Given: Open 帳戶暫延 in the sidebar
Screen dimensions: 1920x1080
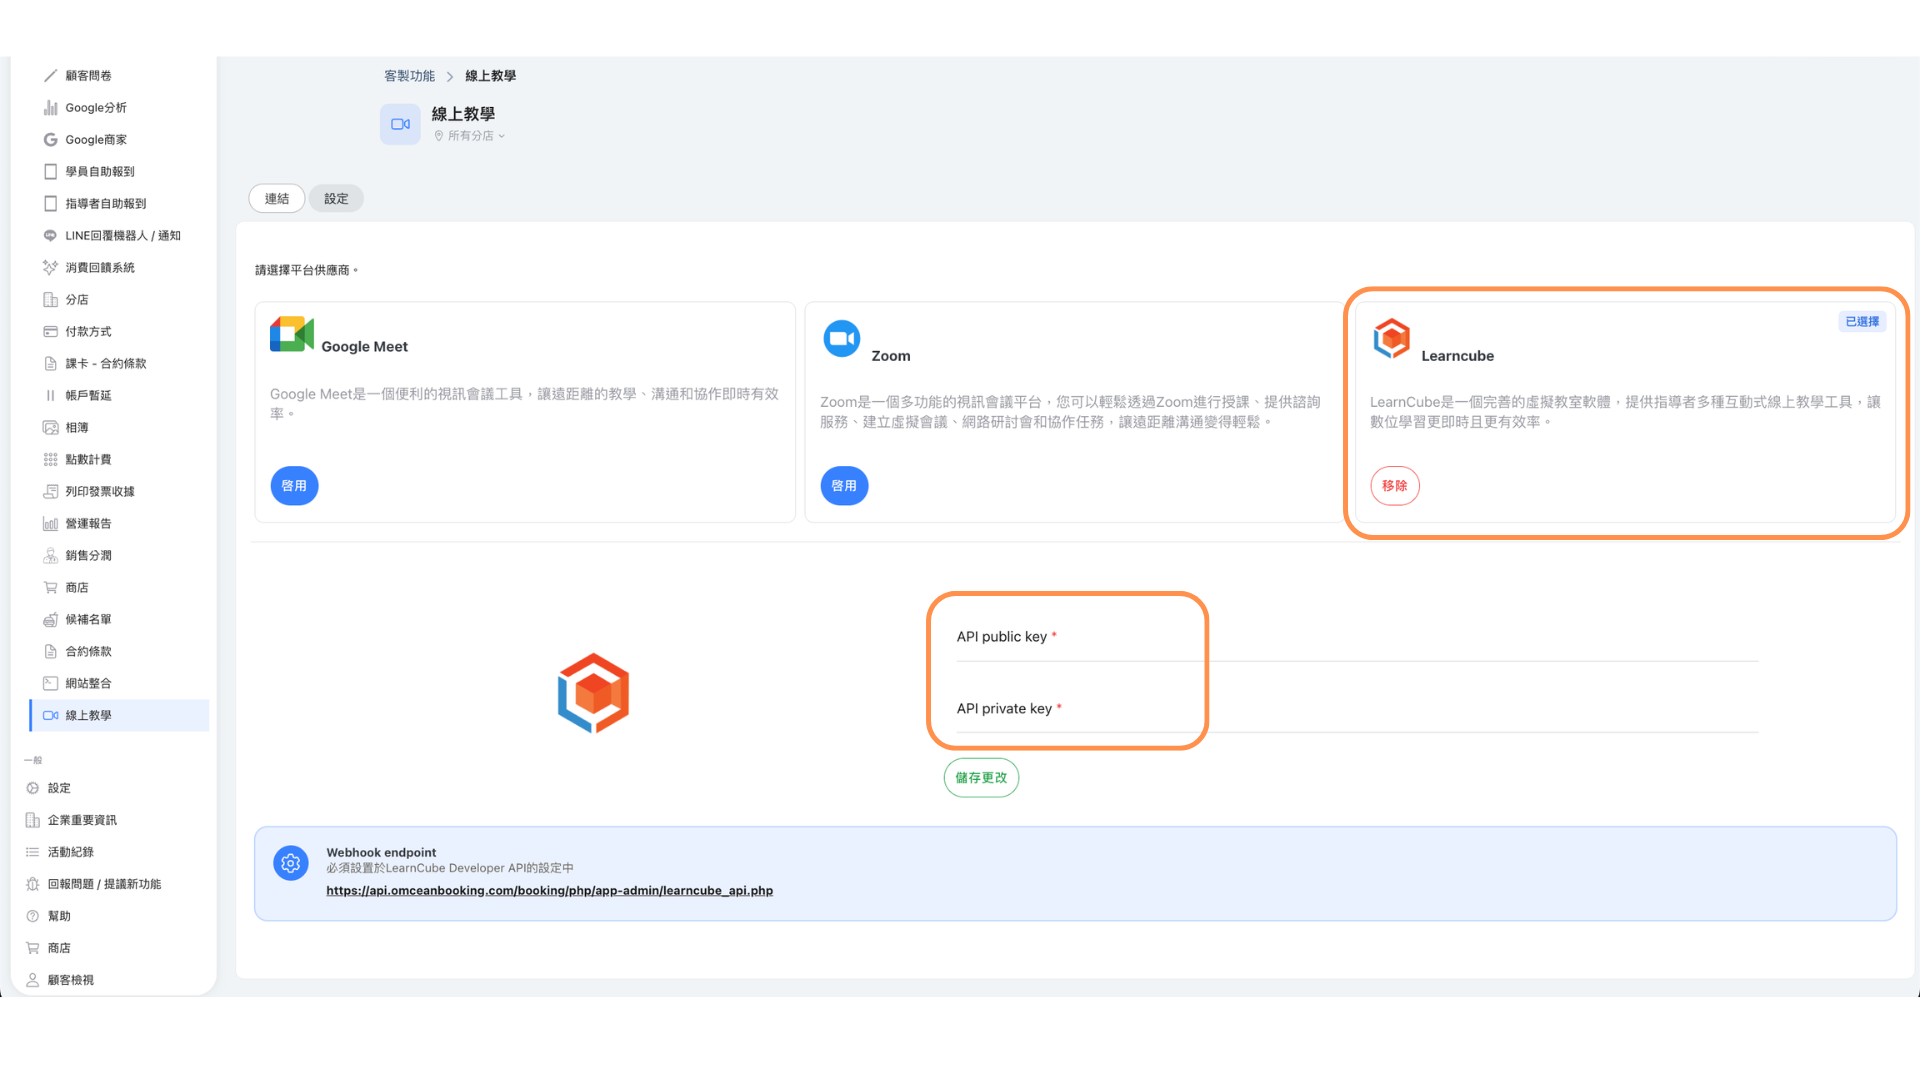Looking at the screenshot, I should click(x=89, y=396).
